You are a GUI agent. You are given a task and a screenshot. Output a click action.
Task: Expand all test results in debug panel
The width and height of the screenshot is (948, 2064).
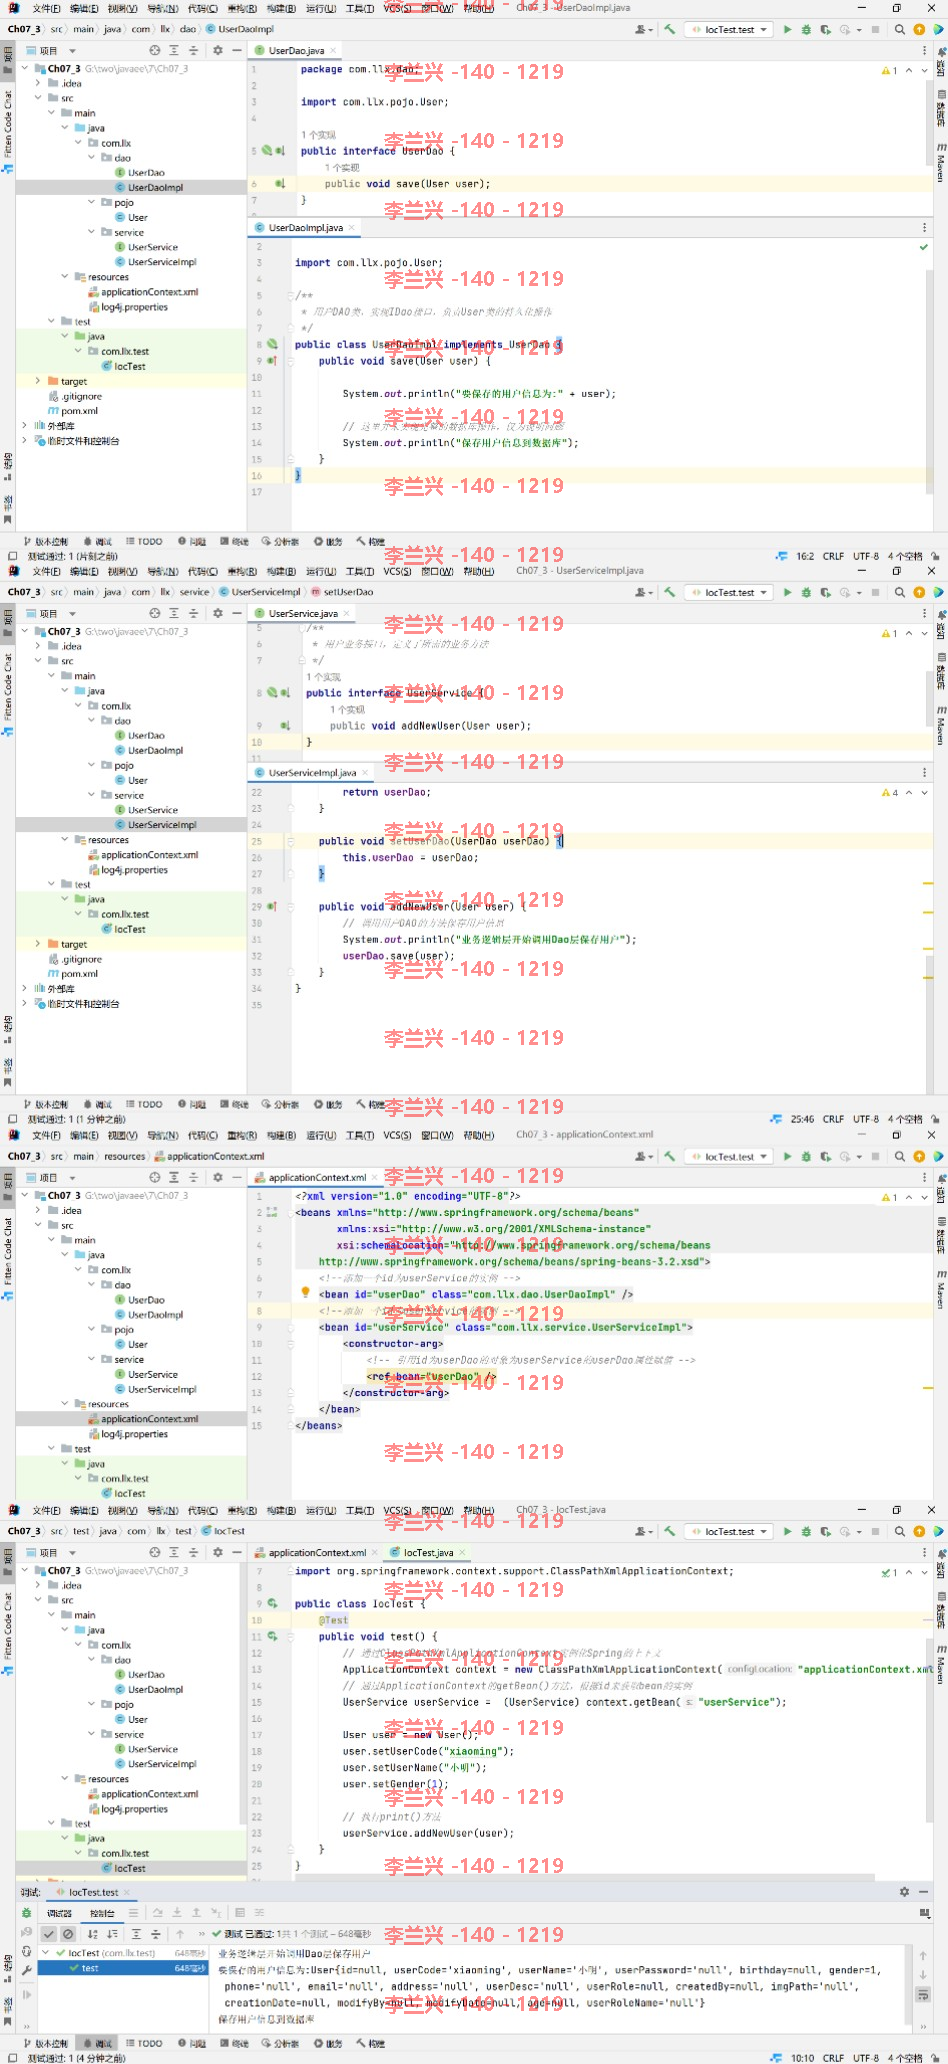137,1934
